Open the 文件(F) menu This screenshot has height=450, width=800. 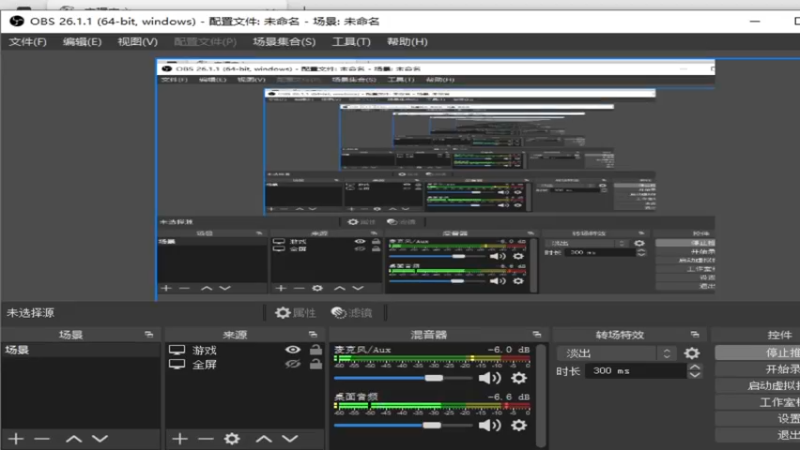point(28,42)
